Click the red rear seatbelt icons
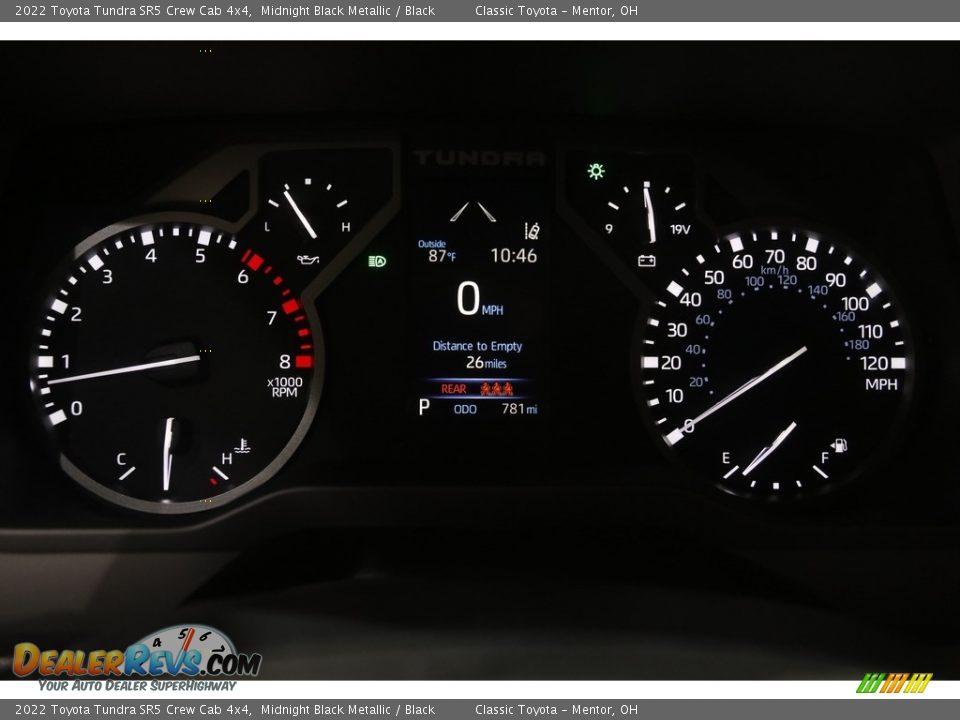This screenshot has width=960, height=720. pos(496,389)
